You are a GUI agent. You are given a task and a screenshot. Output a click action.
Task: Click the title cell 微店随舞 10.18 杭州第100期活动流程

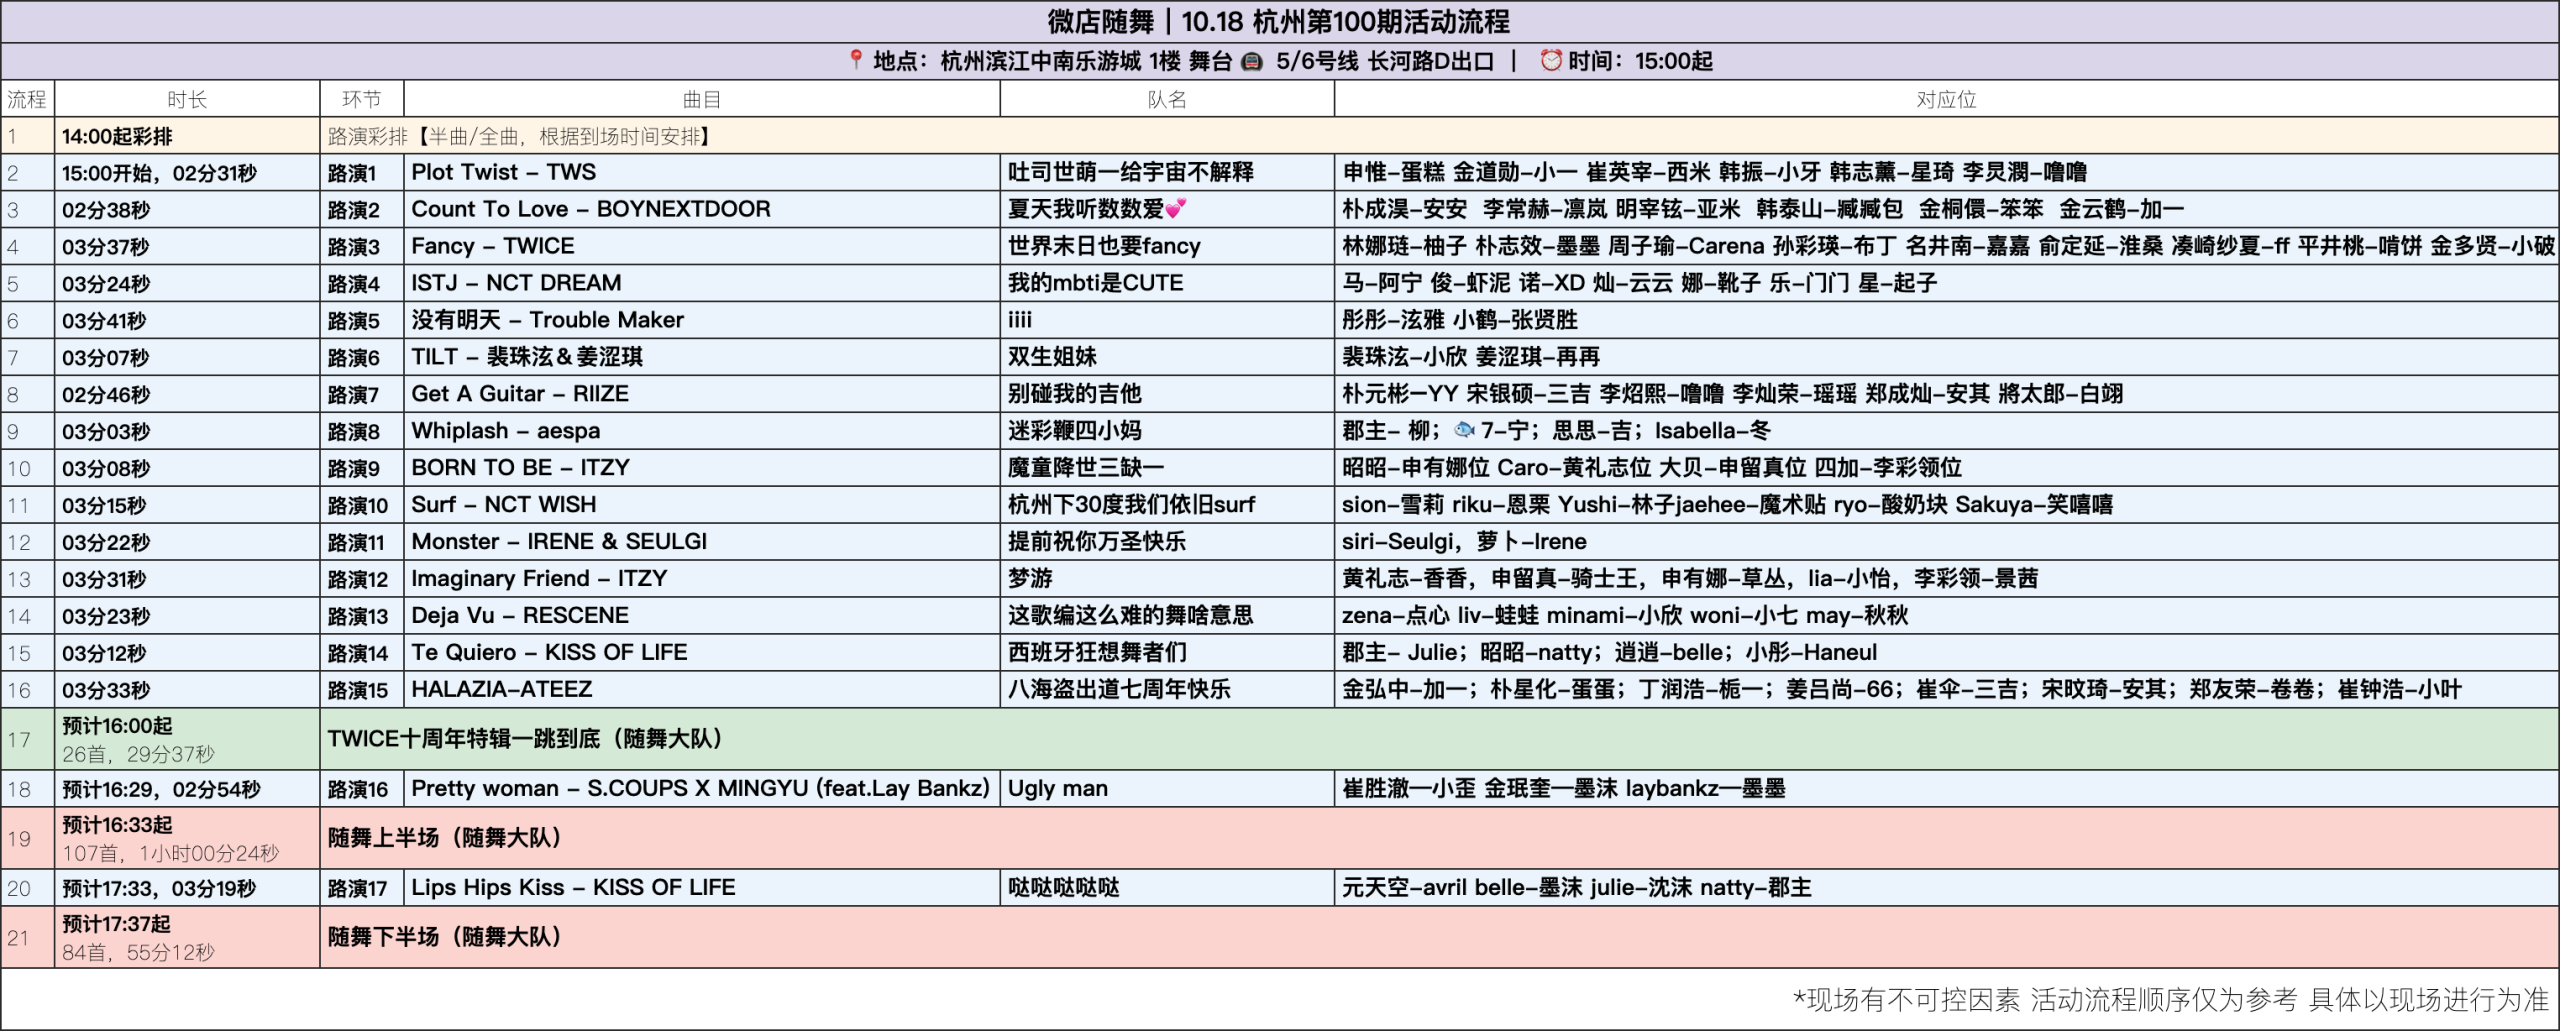click(1279, 22)
